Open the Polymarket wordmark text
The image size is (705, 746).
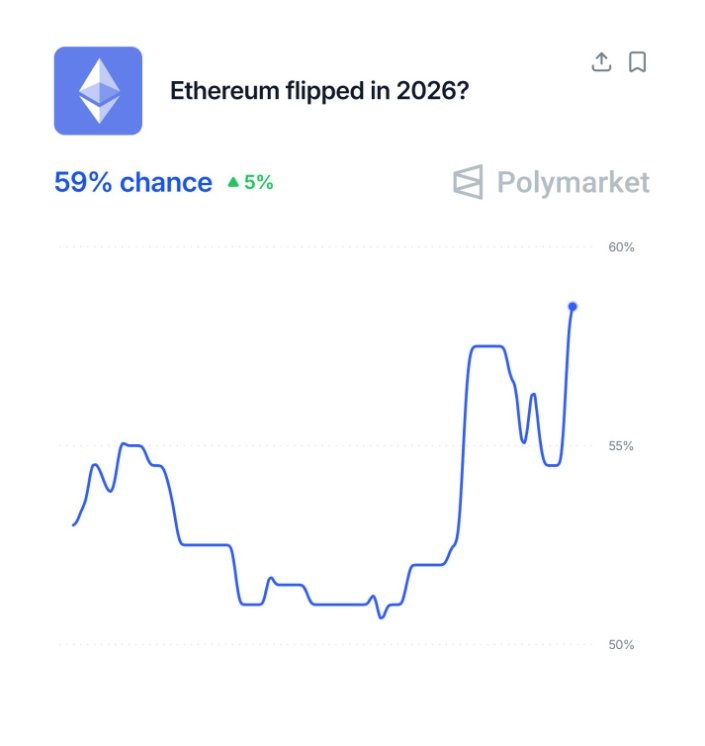pos(573,183)
